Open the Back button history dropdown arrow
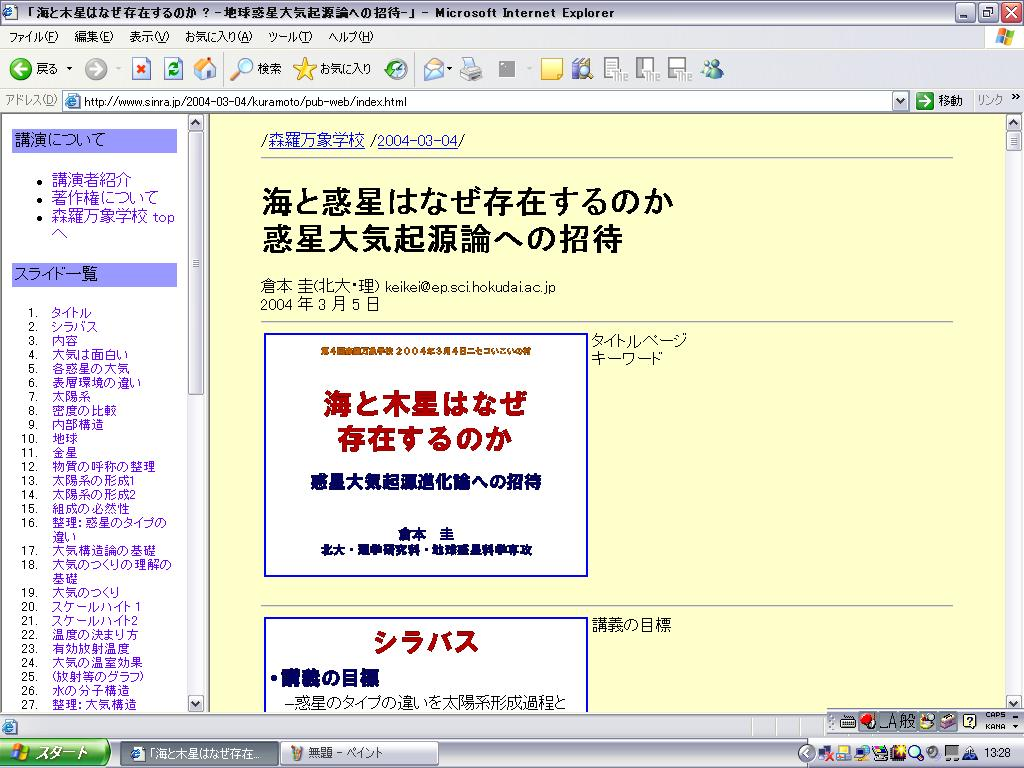This screenshot has width=1024, height=768. 69,69
